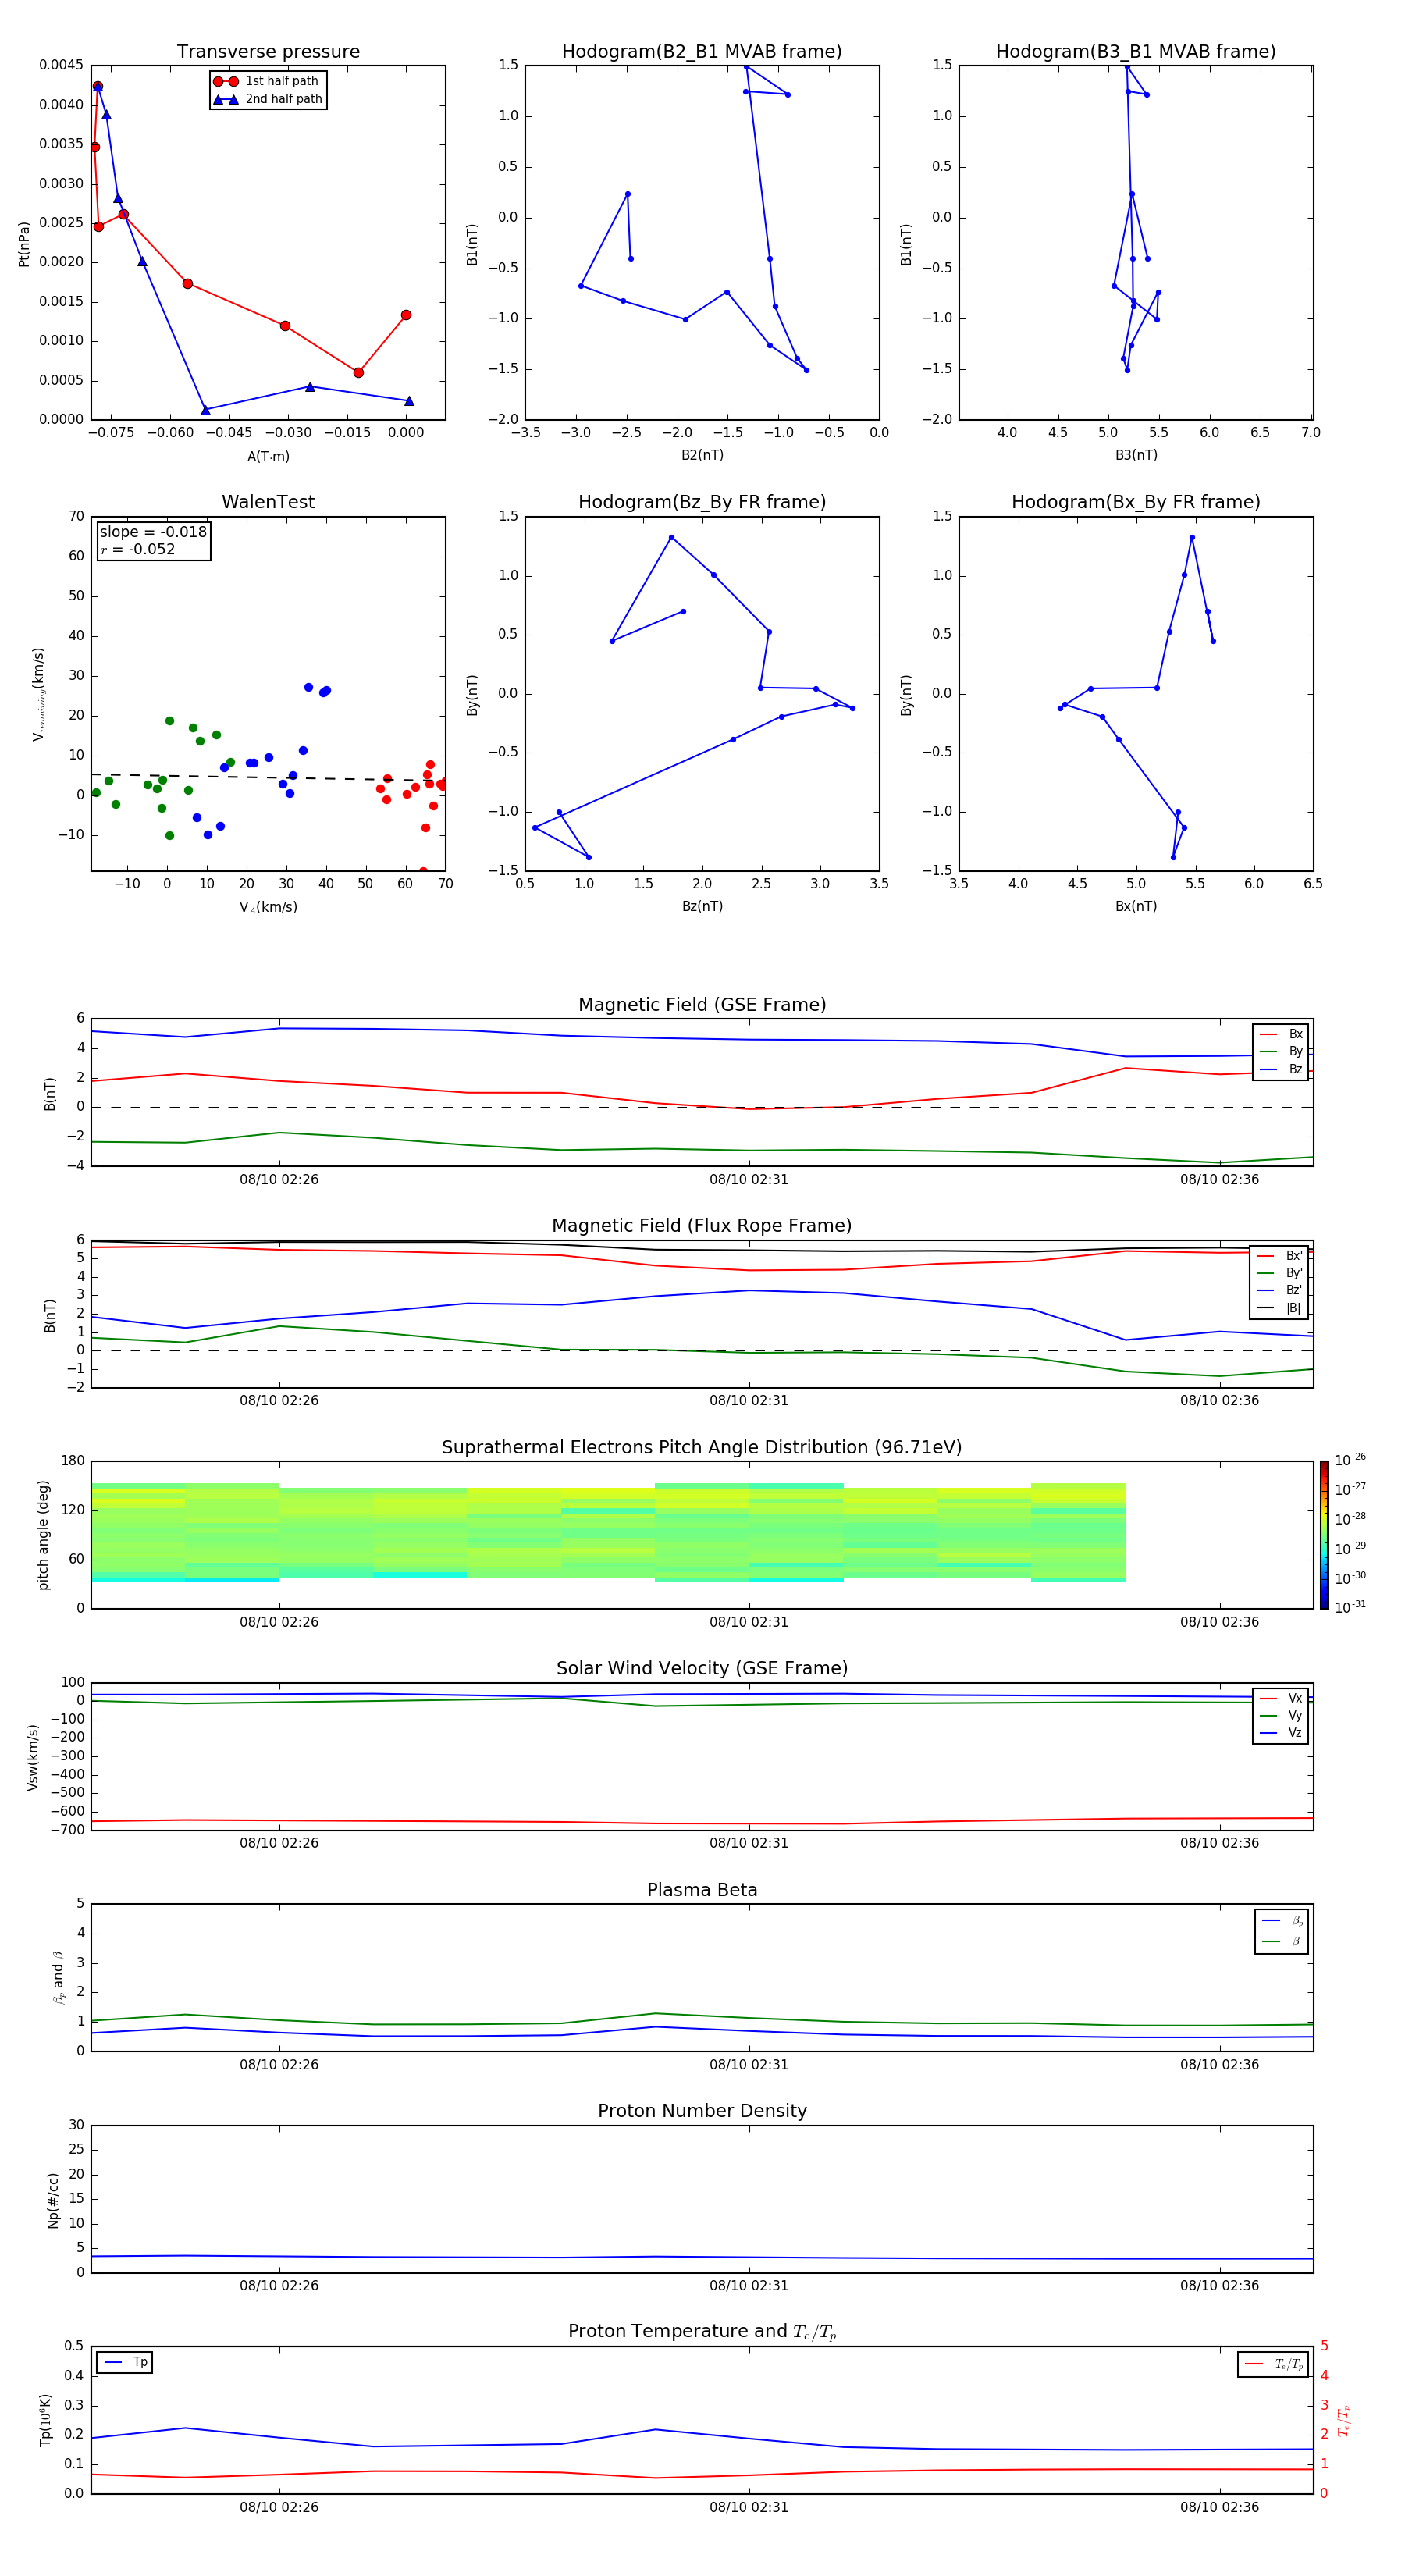
Task: Click the 'Plasma Beta' panel title
Action: tap(702, 1890)
